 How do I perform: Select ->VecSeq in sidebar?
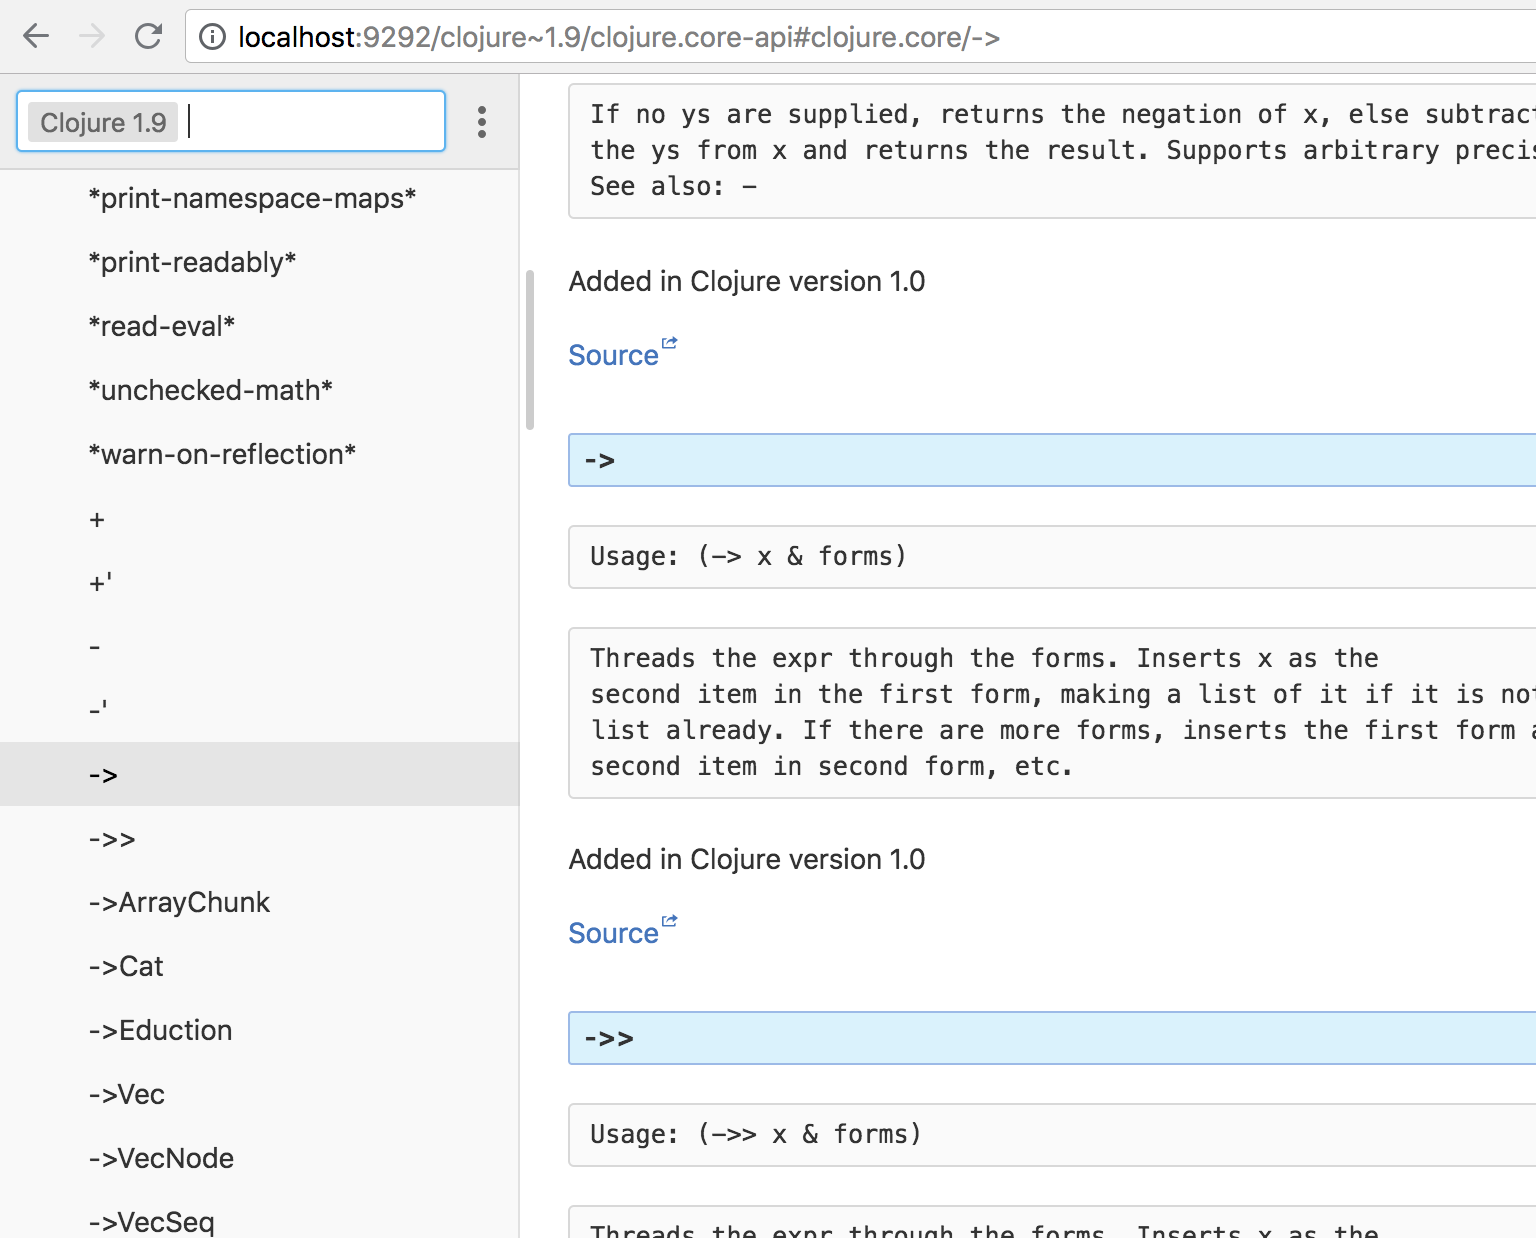(259, 1214)
